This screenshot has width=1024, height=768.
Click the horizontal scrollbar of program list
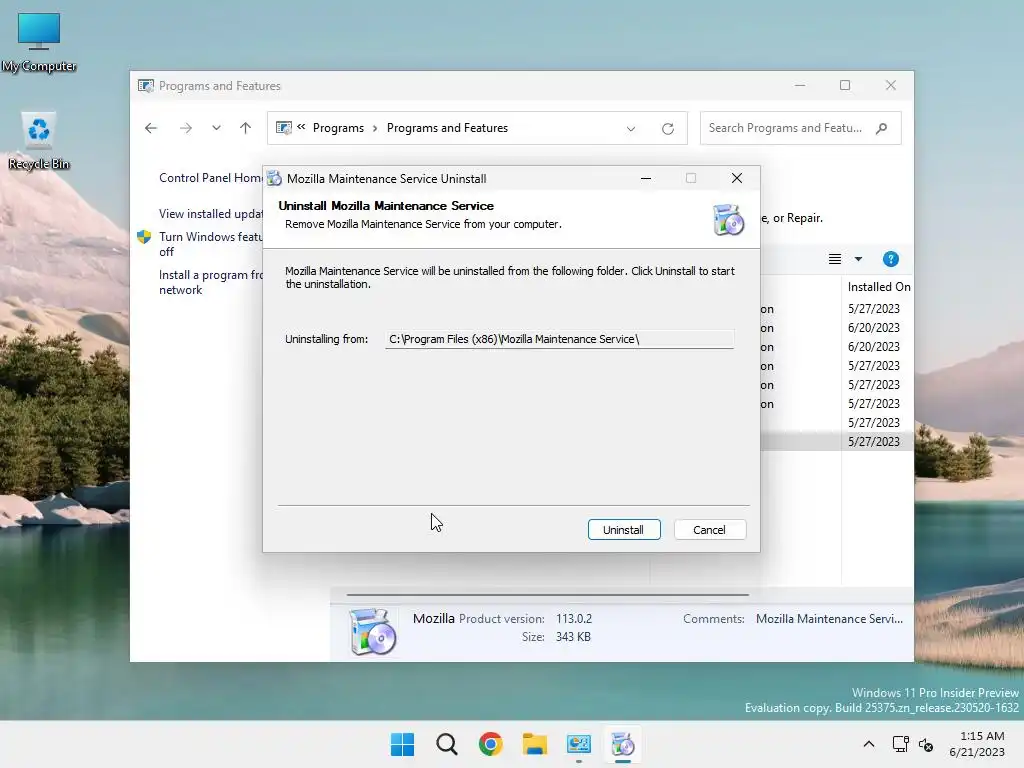[547, 595]
